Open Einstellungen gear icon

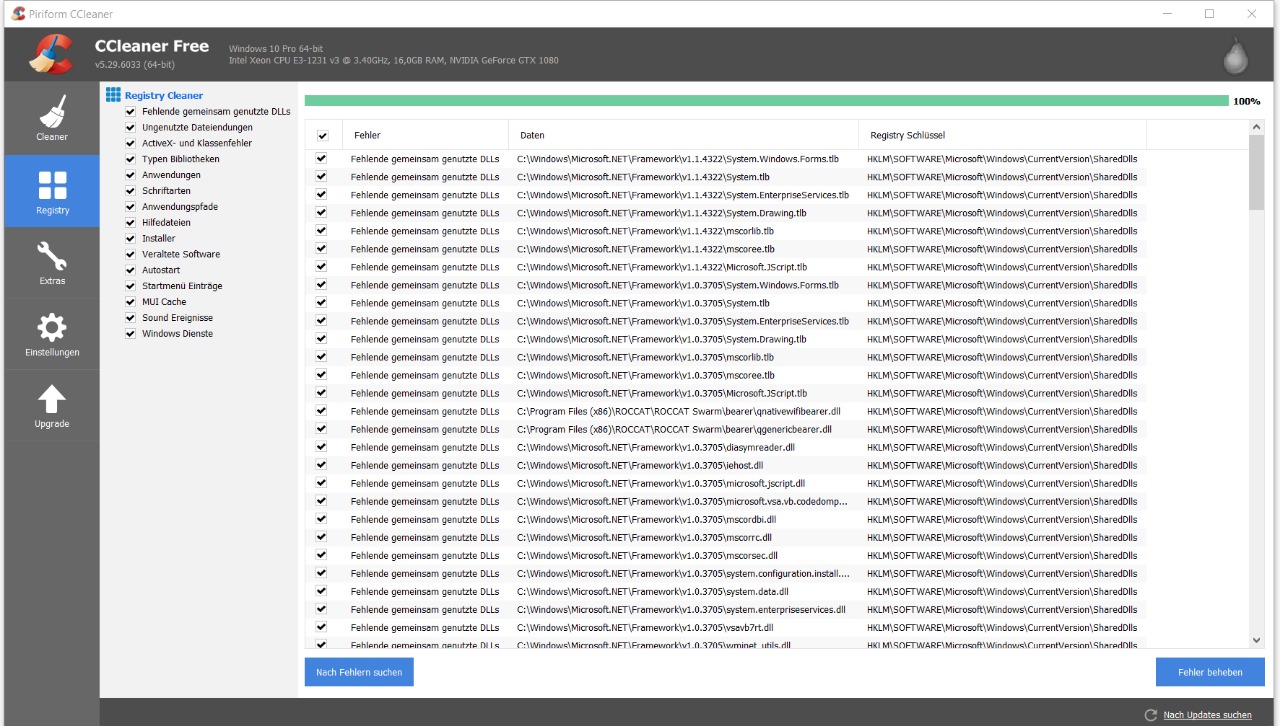(52, 328)
